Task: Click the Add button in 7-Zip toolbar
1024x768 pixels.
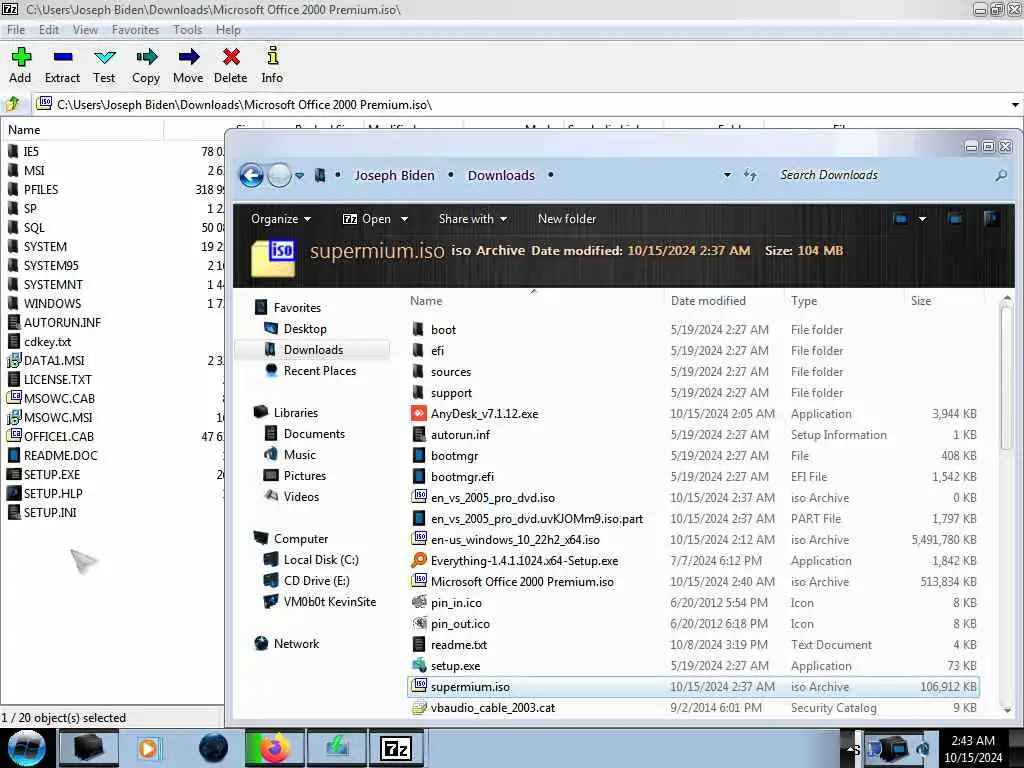Action: [20, 65]
